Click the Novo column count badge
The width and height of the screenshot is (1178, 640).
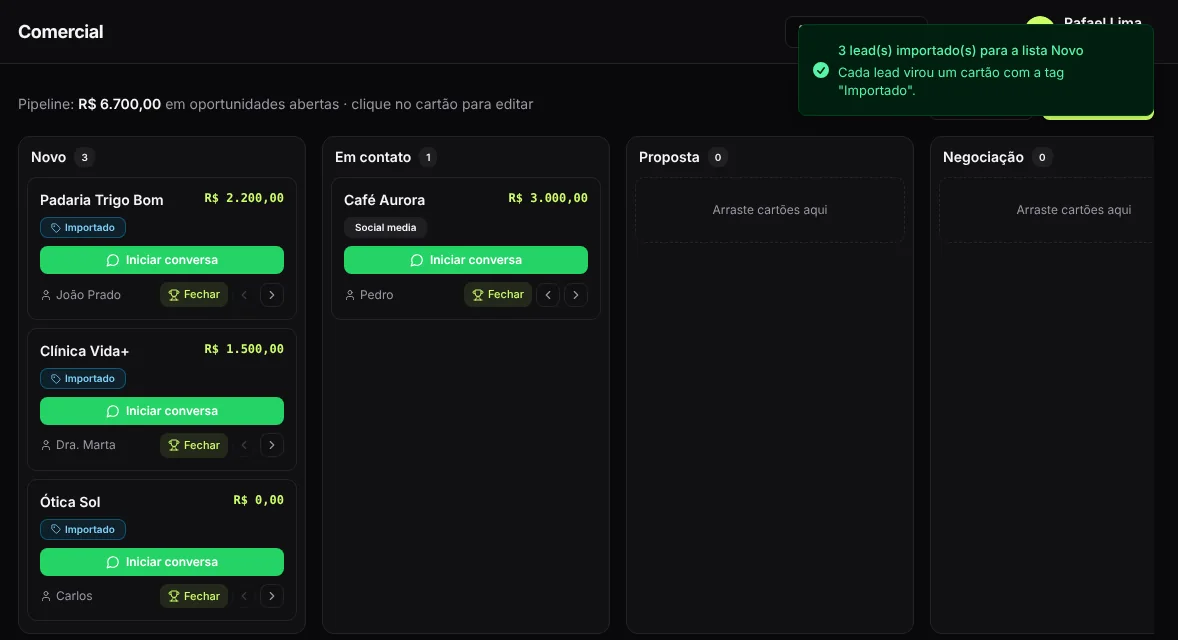click(x=84, y=157)
